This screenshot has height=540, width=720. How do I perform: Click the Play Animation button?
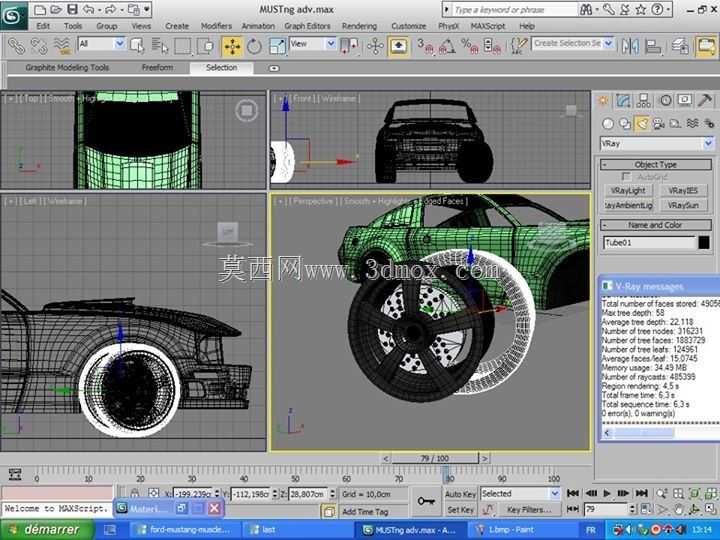click(607, 493)
